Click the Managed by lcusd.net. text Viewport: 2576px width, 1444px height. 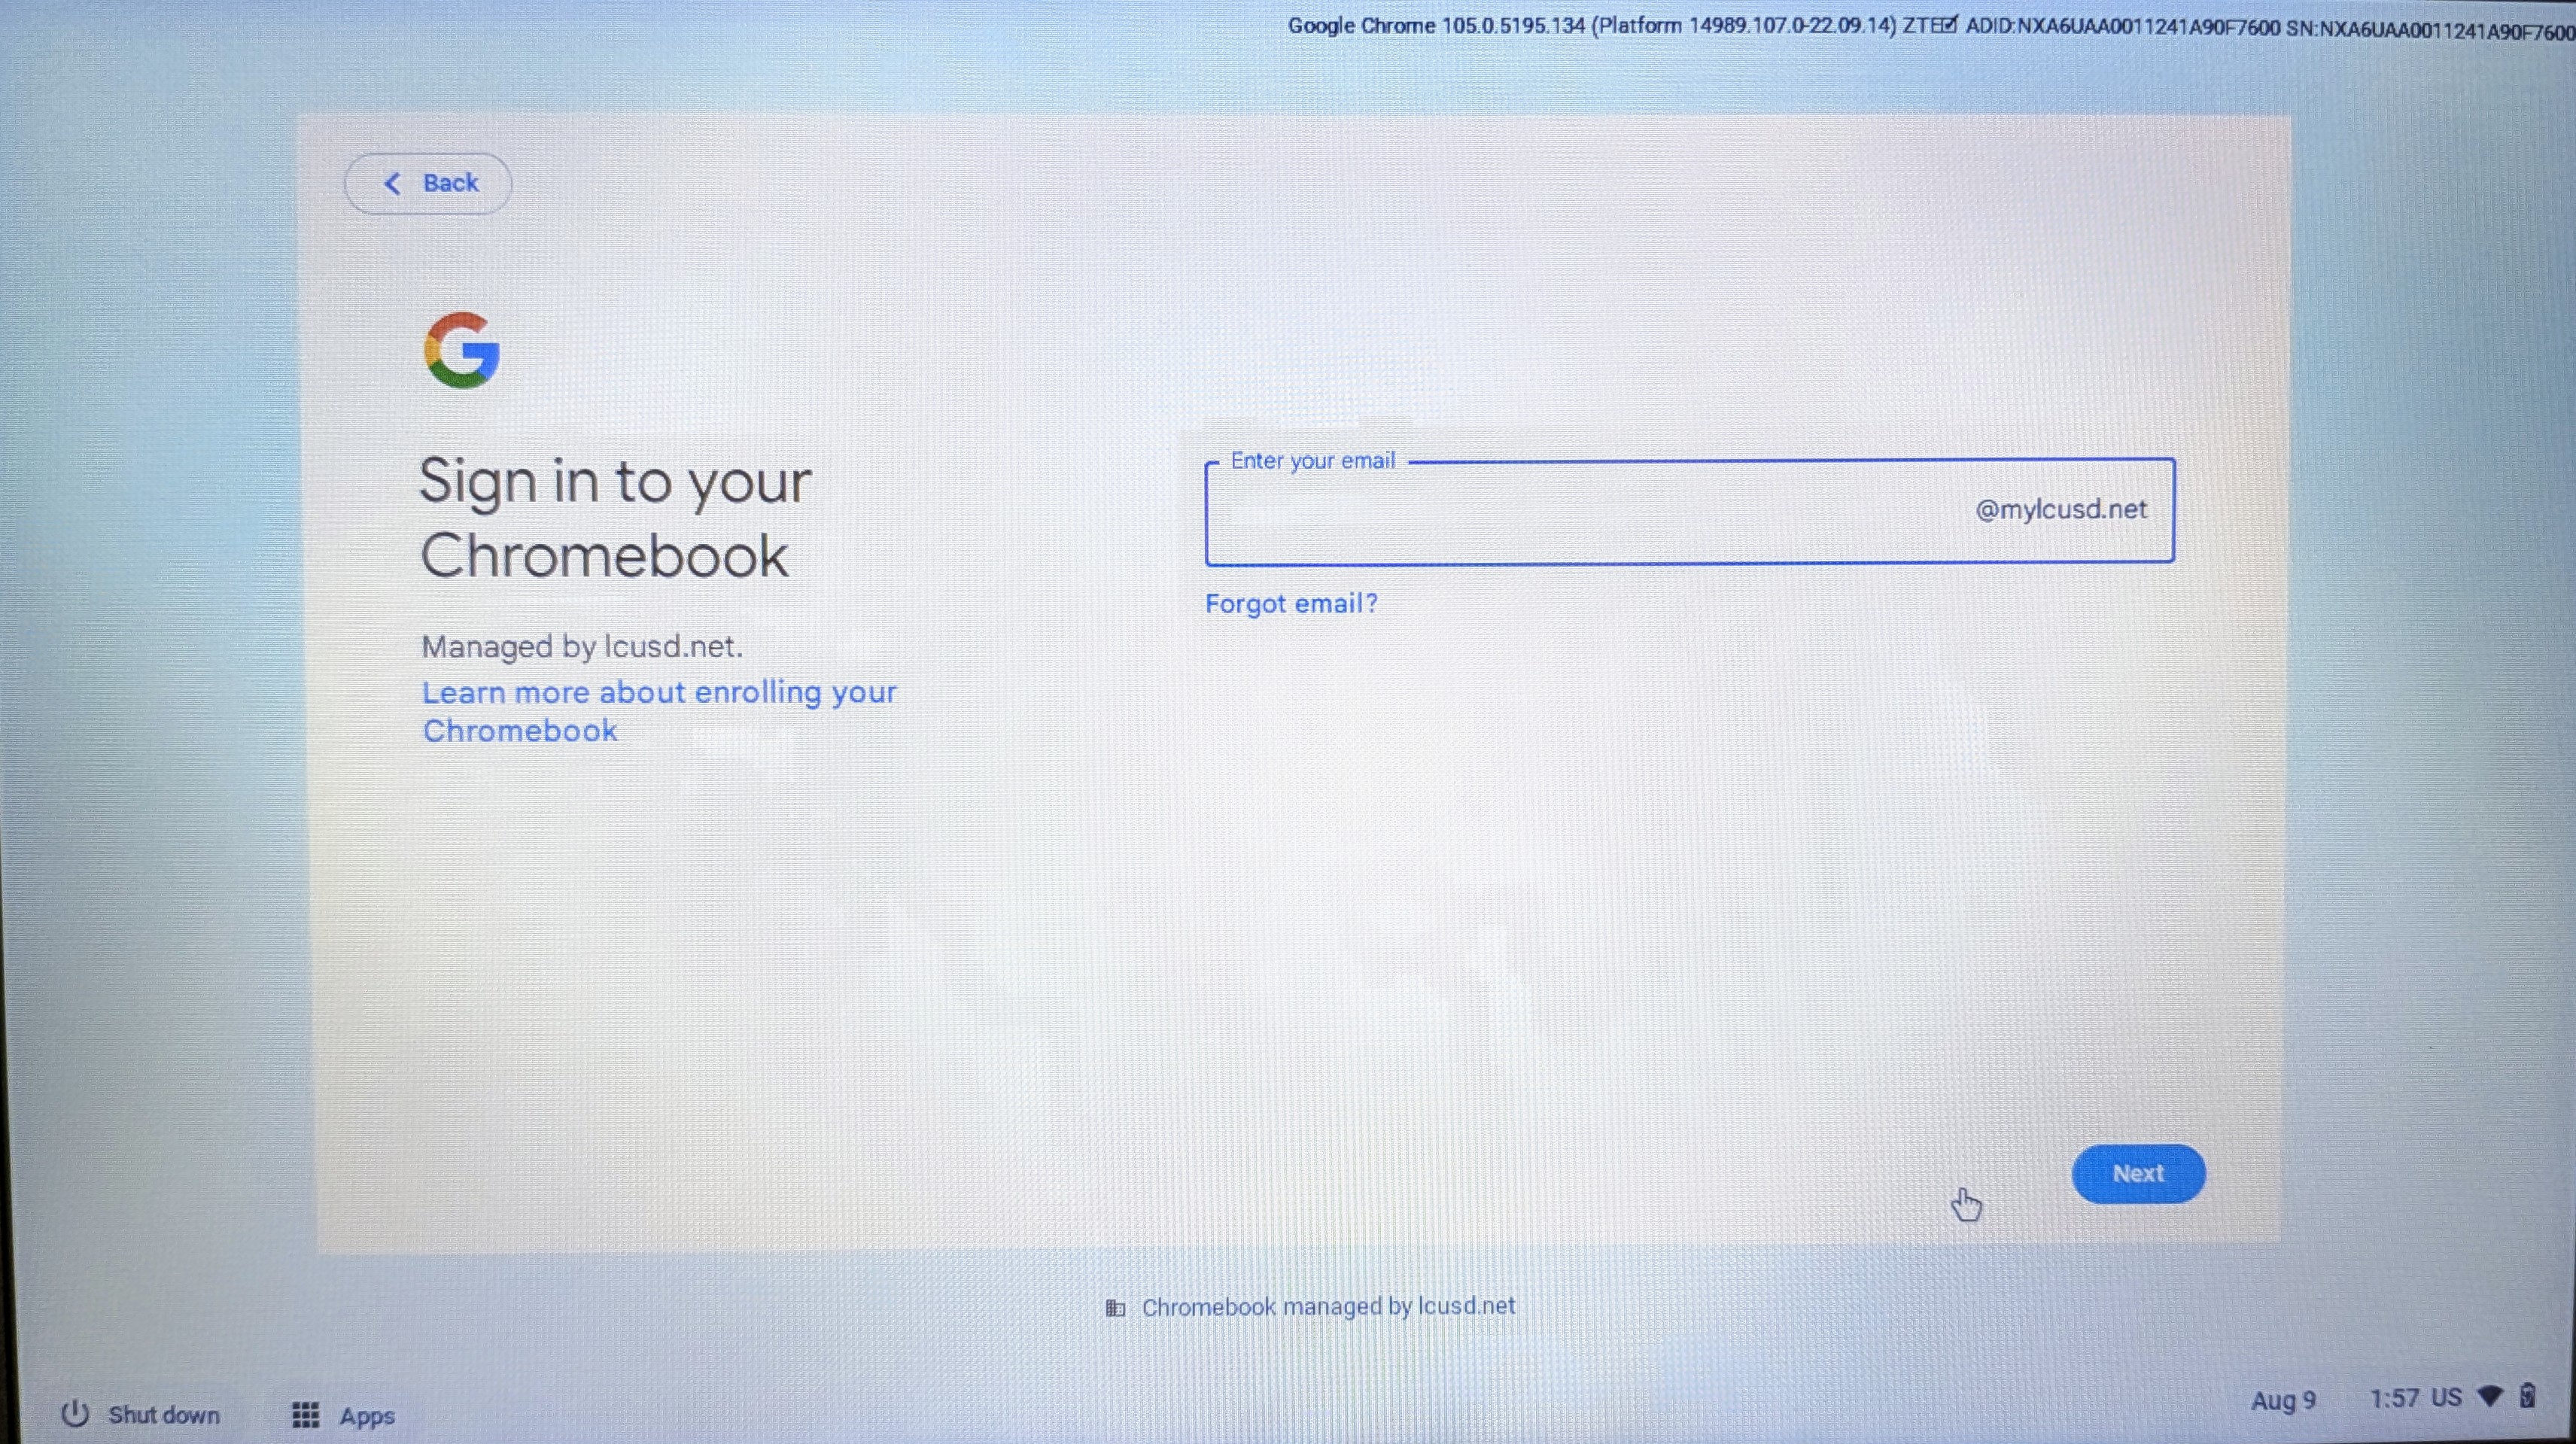tap(582, 646)
